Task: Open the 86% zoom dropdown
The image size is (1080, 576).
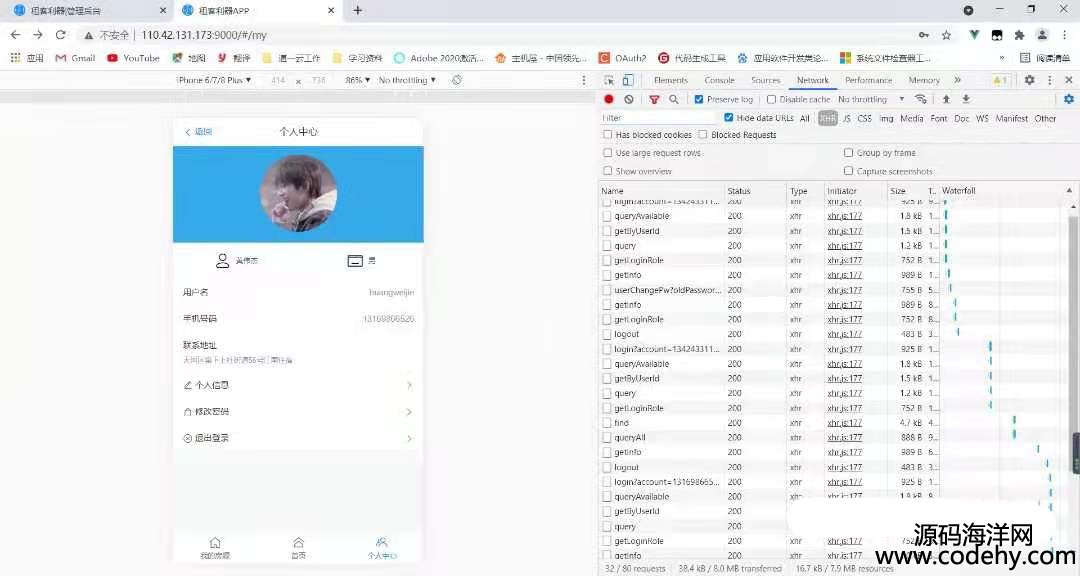Action: coord(357,80)
